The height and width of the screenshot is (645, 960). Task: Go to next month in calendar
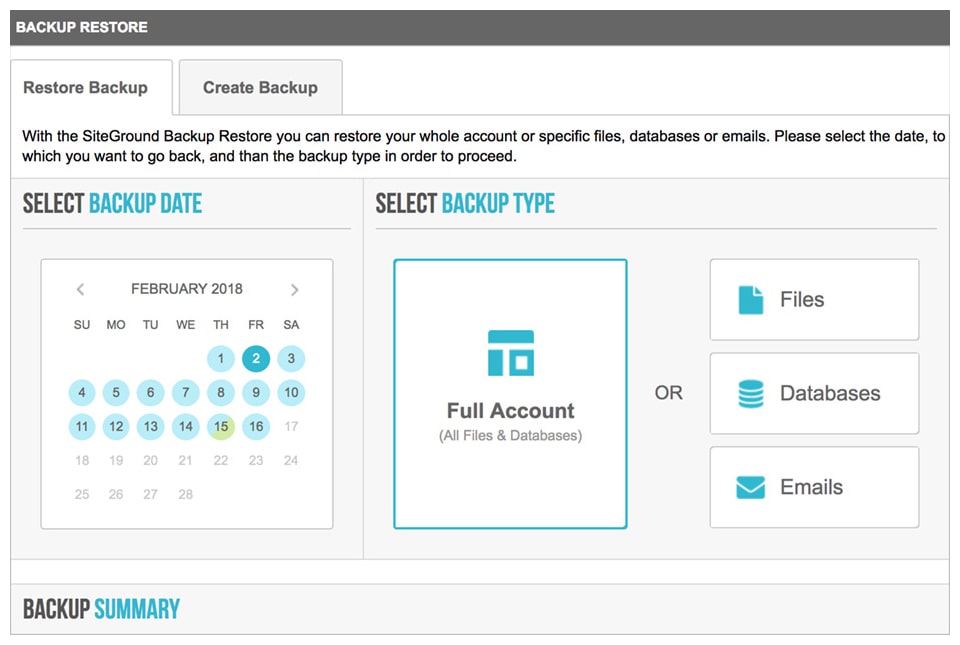[x=294, y=290]
